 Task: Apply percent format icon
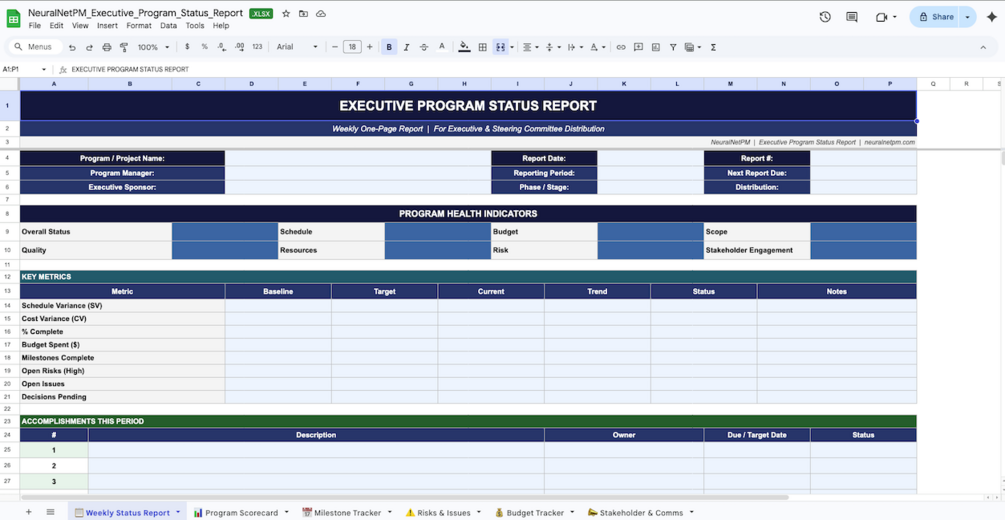(204, 47)
